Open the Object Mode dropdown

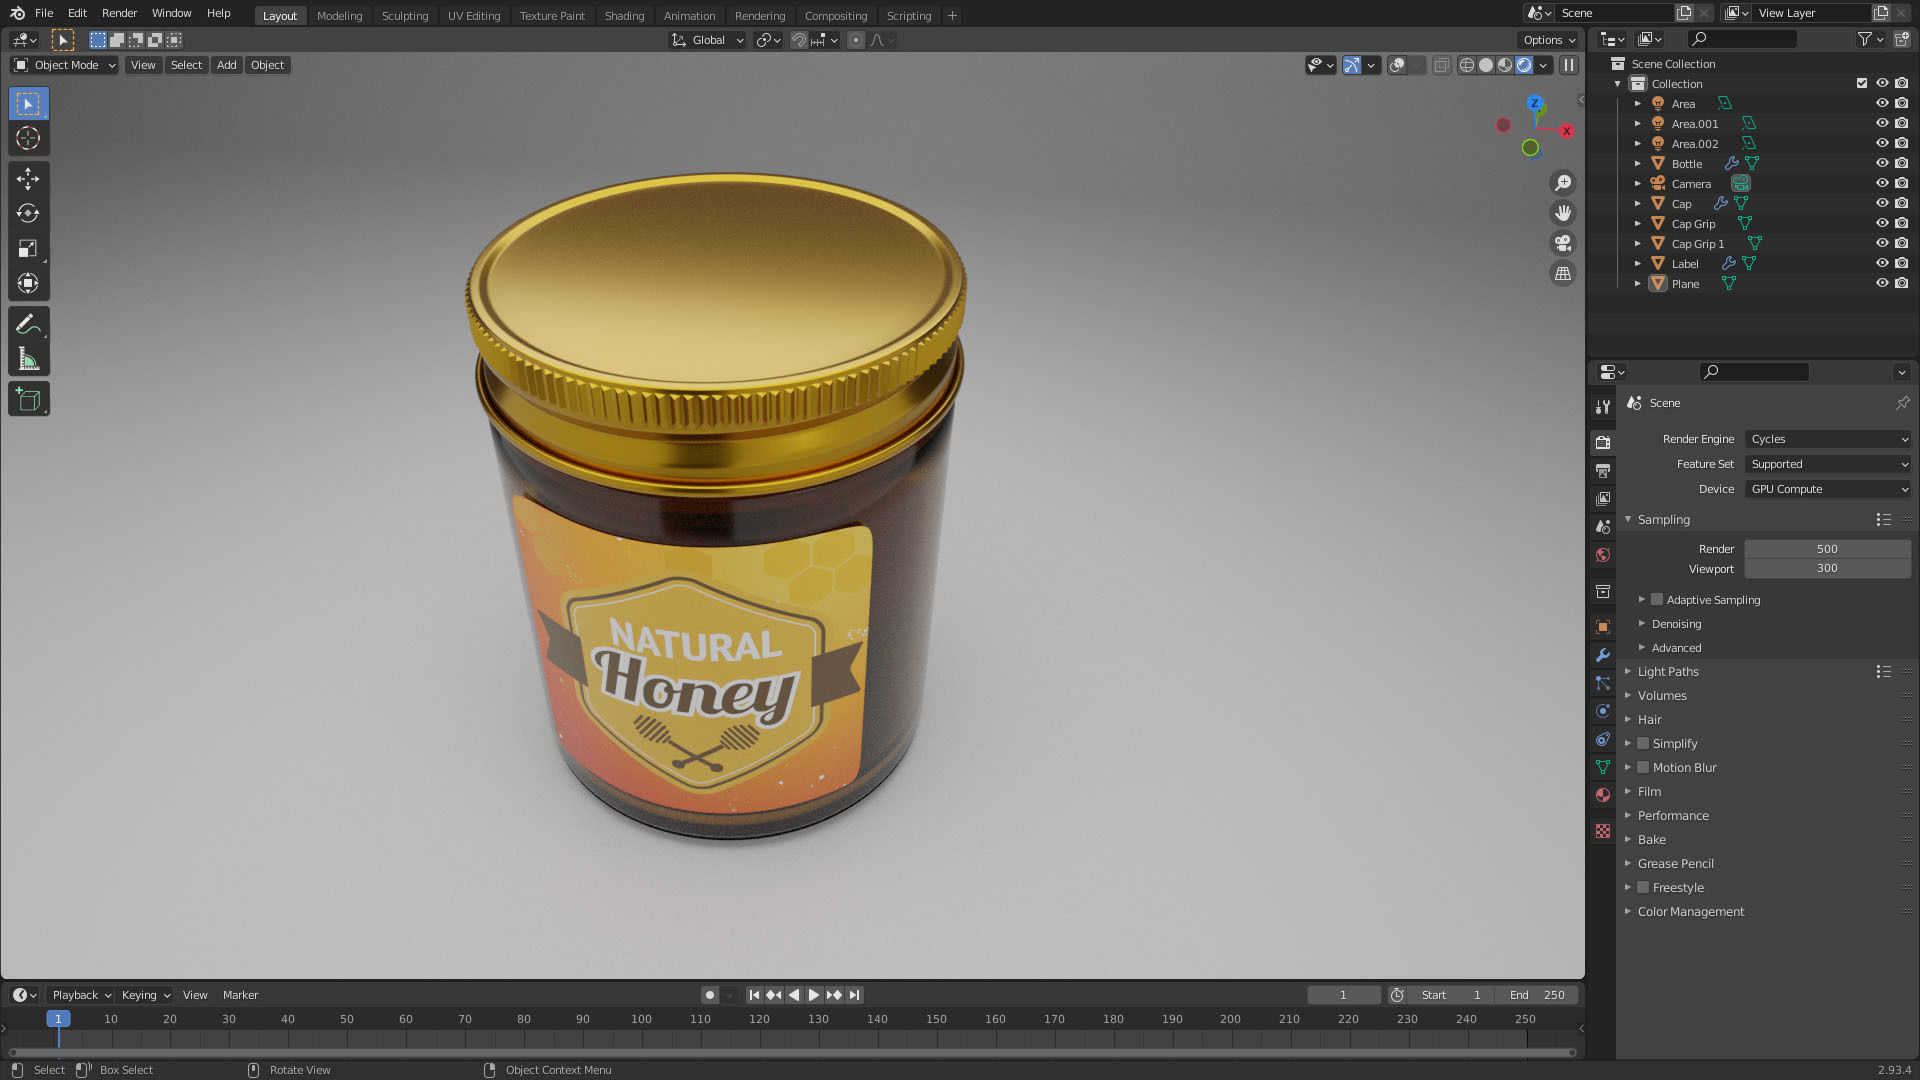[65, 65]
